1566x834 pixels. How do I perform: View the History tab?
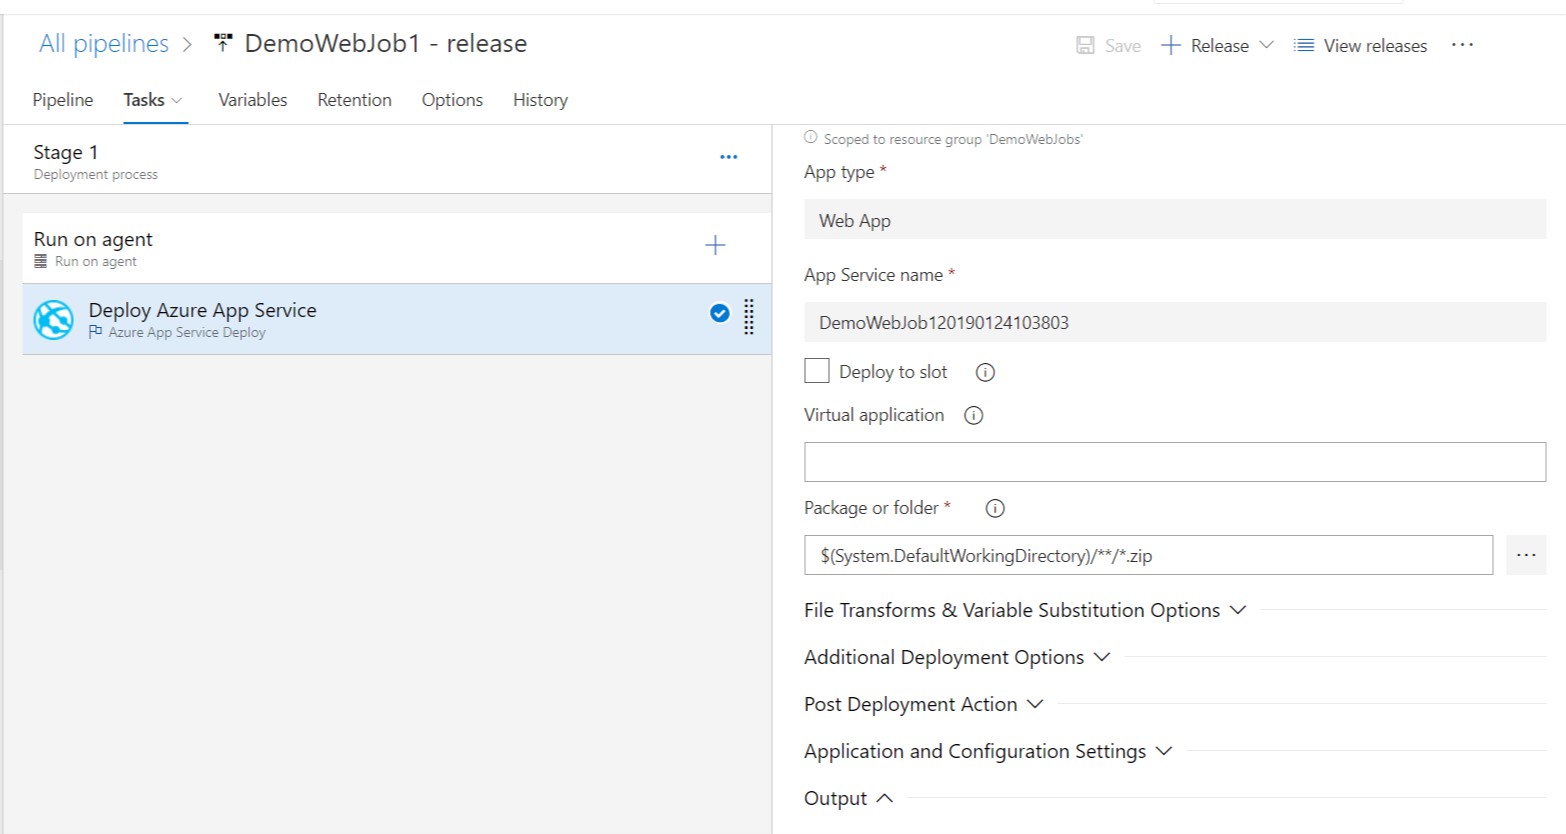click(x=540, y=100)
